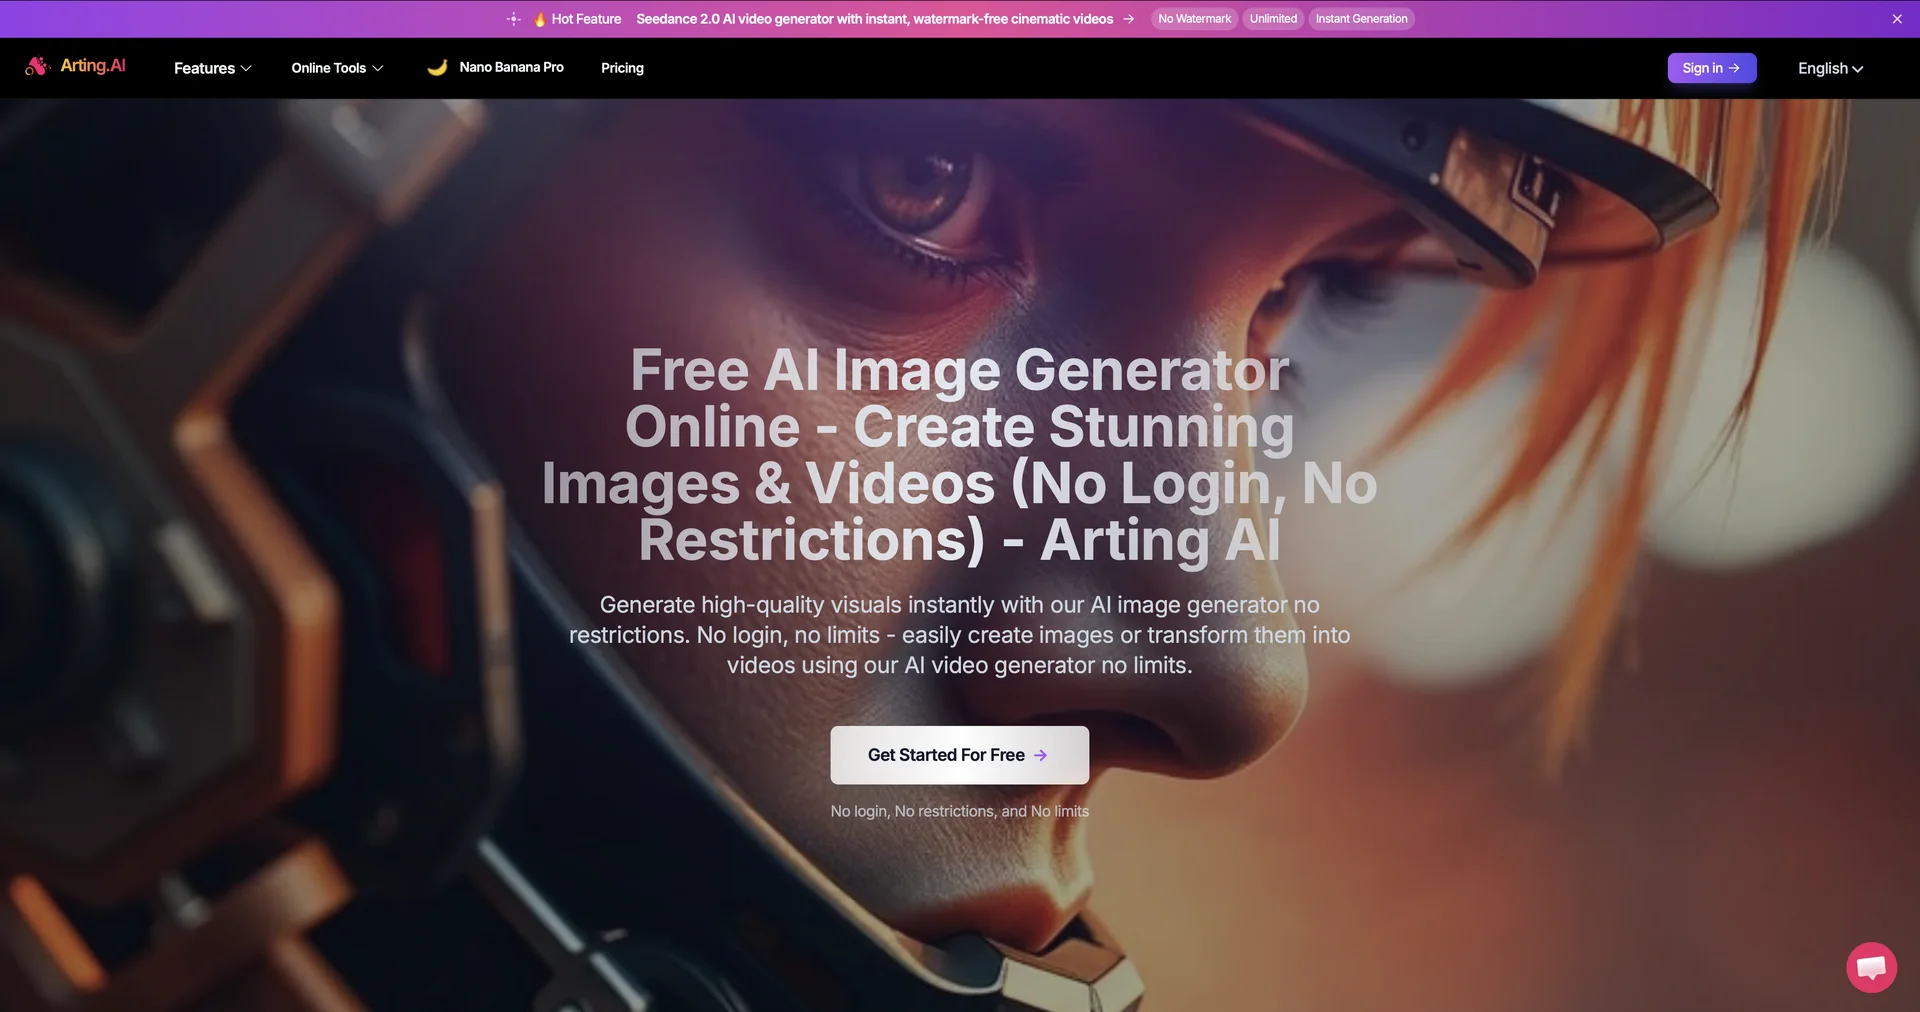The height and width of the screenshot is (1012, 1920).
Task: Click the Instant Generation tag
Action: click(x=1361, y=19)
